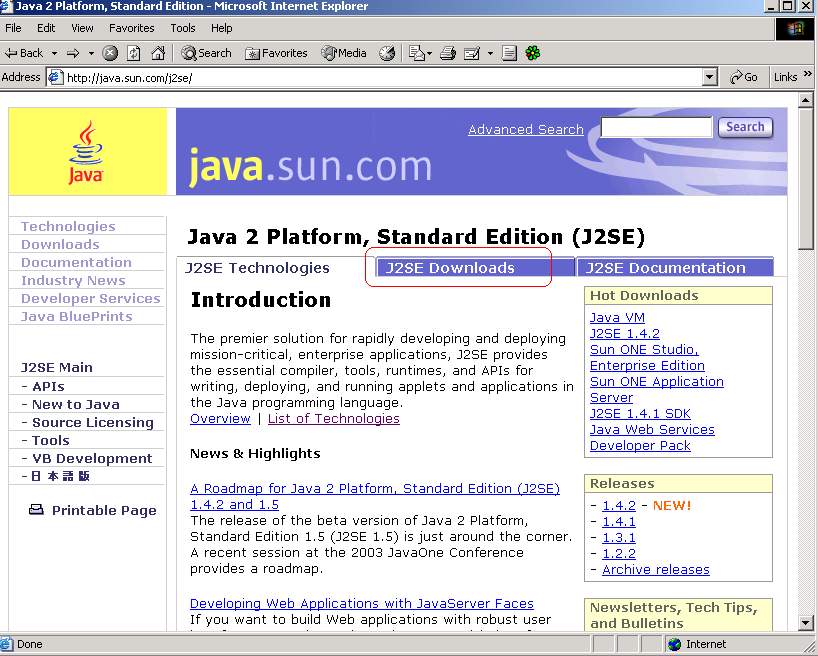Image resolution: width=818 pixels, height=656 pixels.
Task: Follow the Overview link
Action: pos(220,419)
